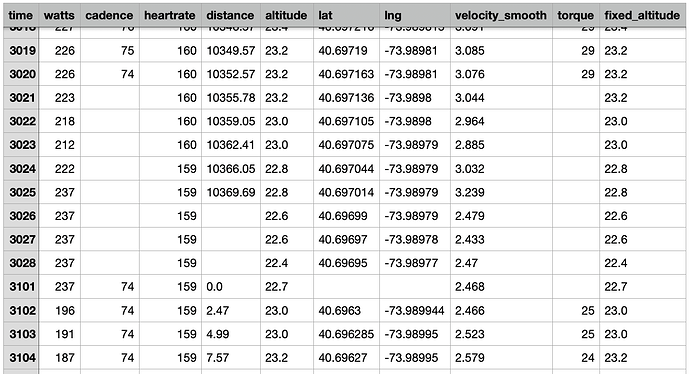Click distance cell 10349.57
The width and height of the screenshot is (690, 374).
click(231, 51)
